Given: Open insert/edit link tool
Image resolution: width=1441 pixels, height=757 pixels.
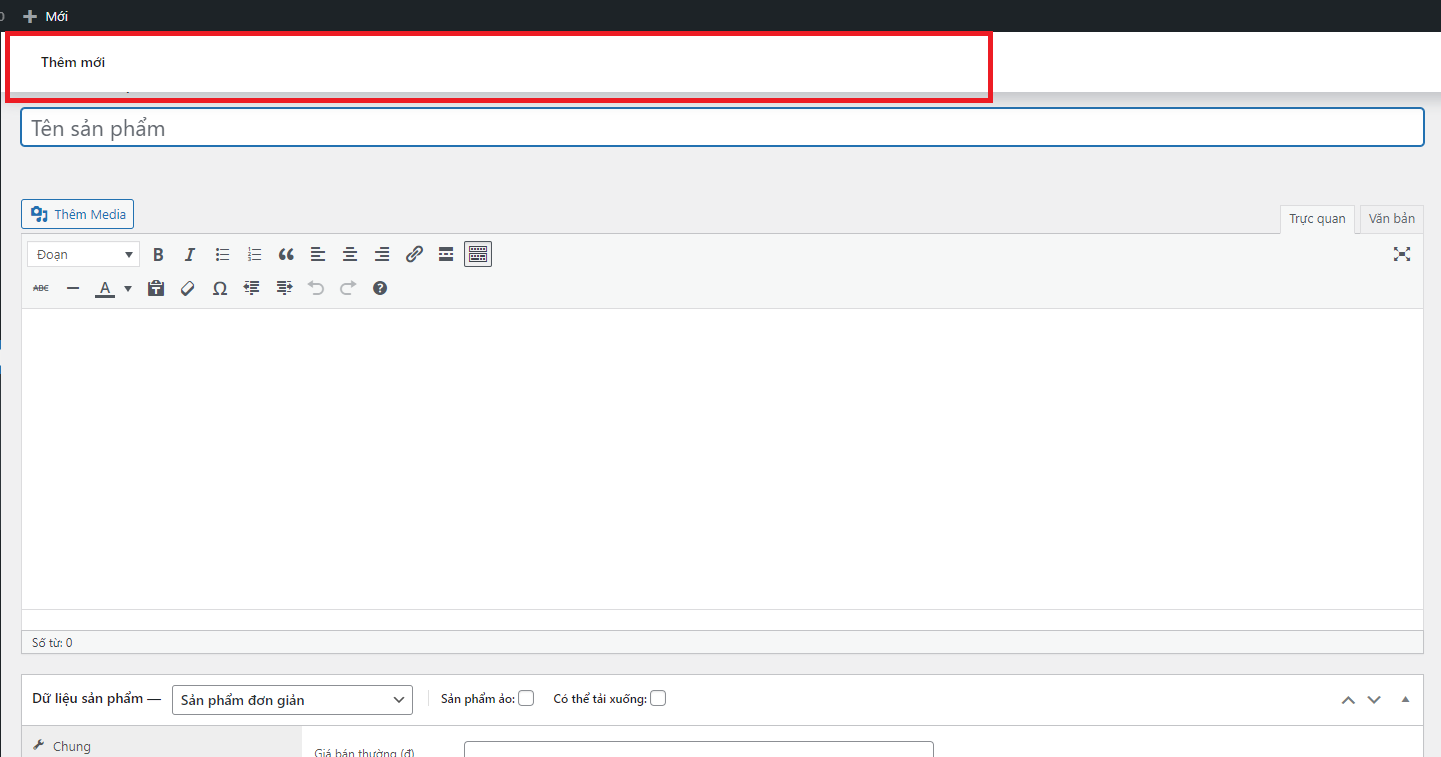Looking at the screenshot, I should click(414, 255).
